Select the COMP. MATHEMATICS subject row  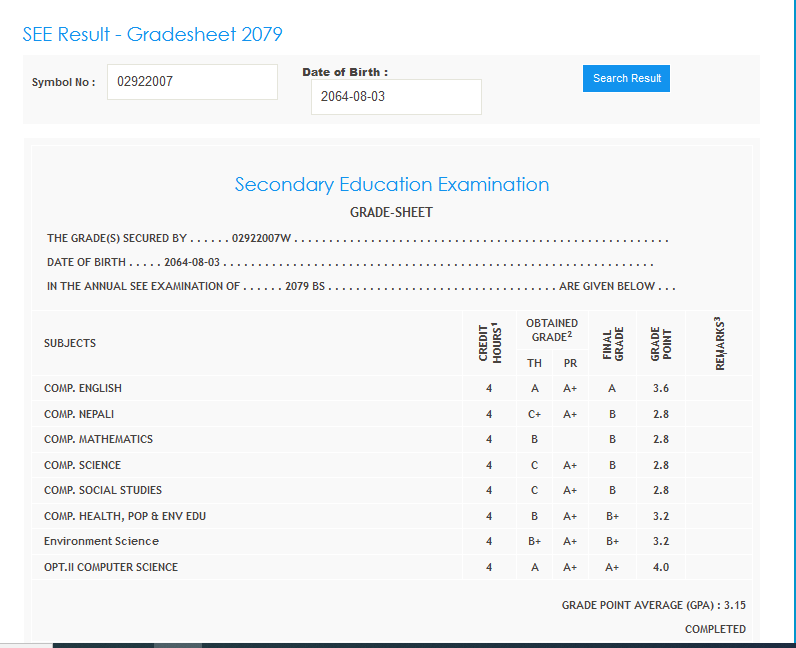(x=98, y=439)
